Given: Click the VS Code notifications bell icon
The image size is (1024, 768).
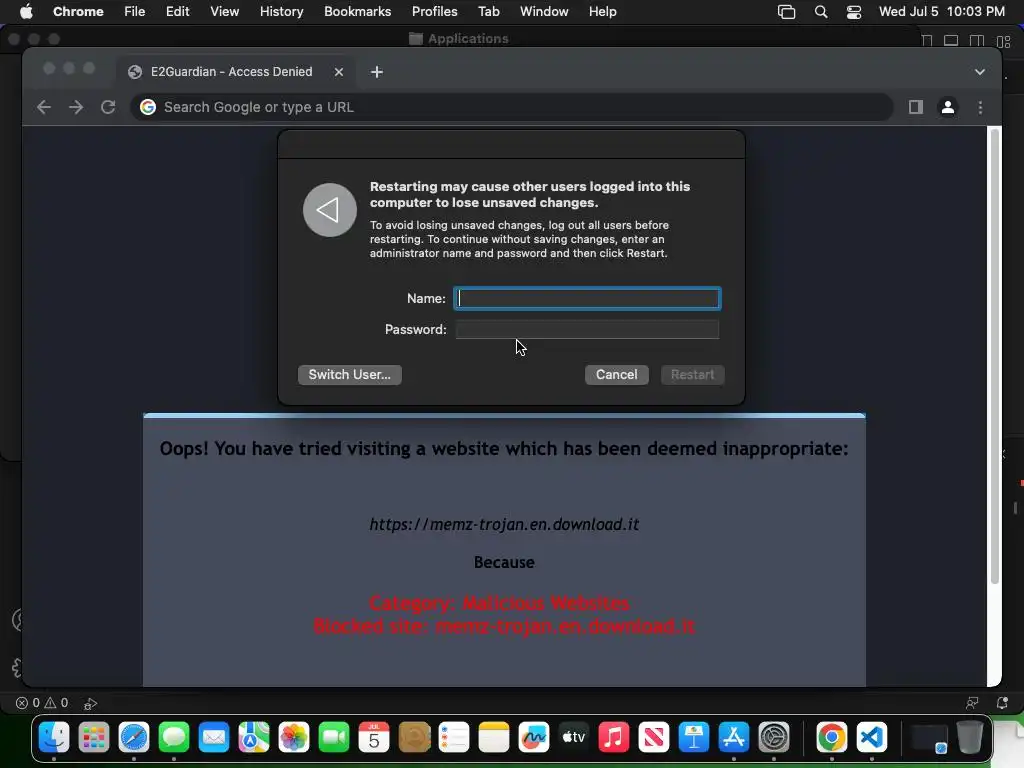Looking at the screenshot, I should [x=1002, y=703].
